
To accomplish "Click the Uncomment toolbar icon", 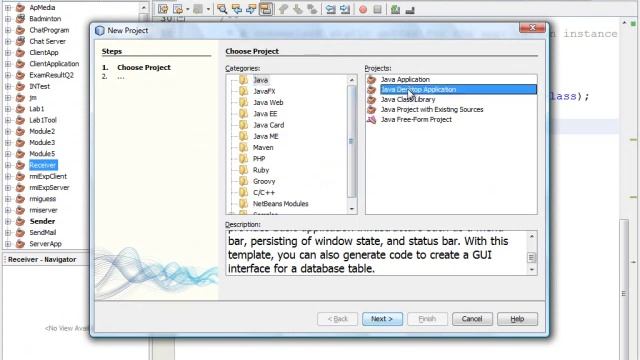I will point(410,9).
